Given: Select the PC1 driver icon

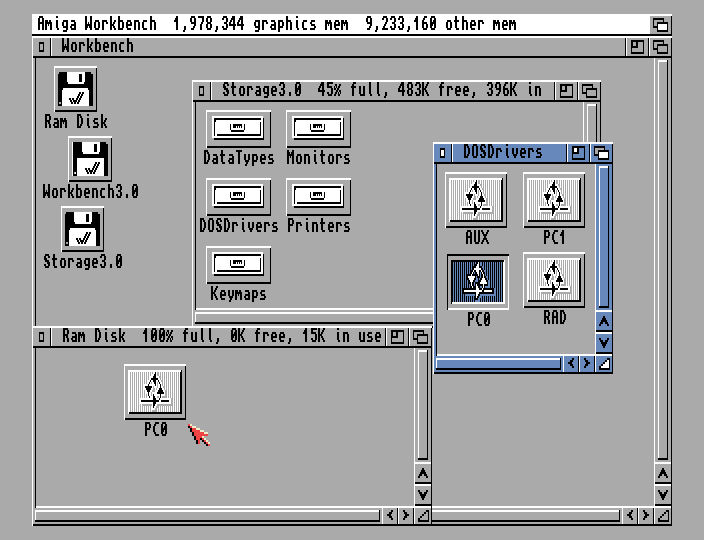Looking at the screenshot, I should [554, 200].
